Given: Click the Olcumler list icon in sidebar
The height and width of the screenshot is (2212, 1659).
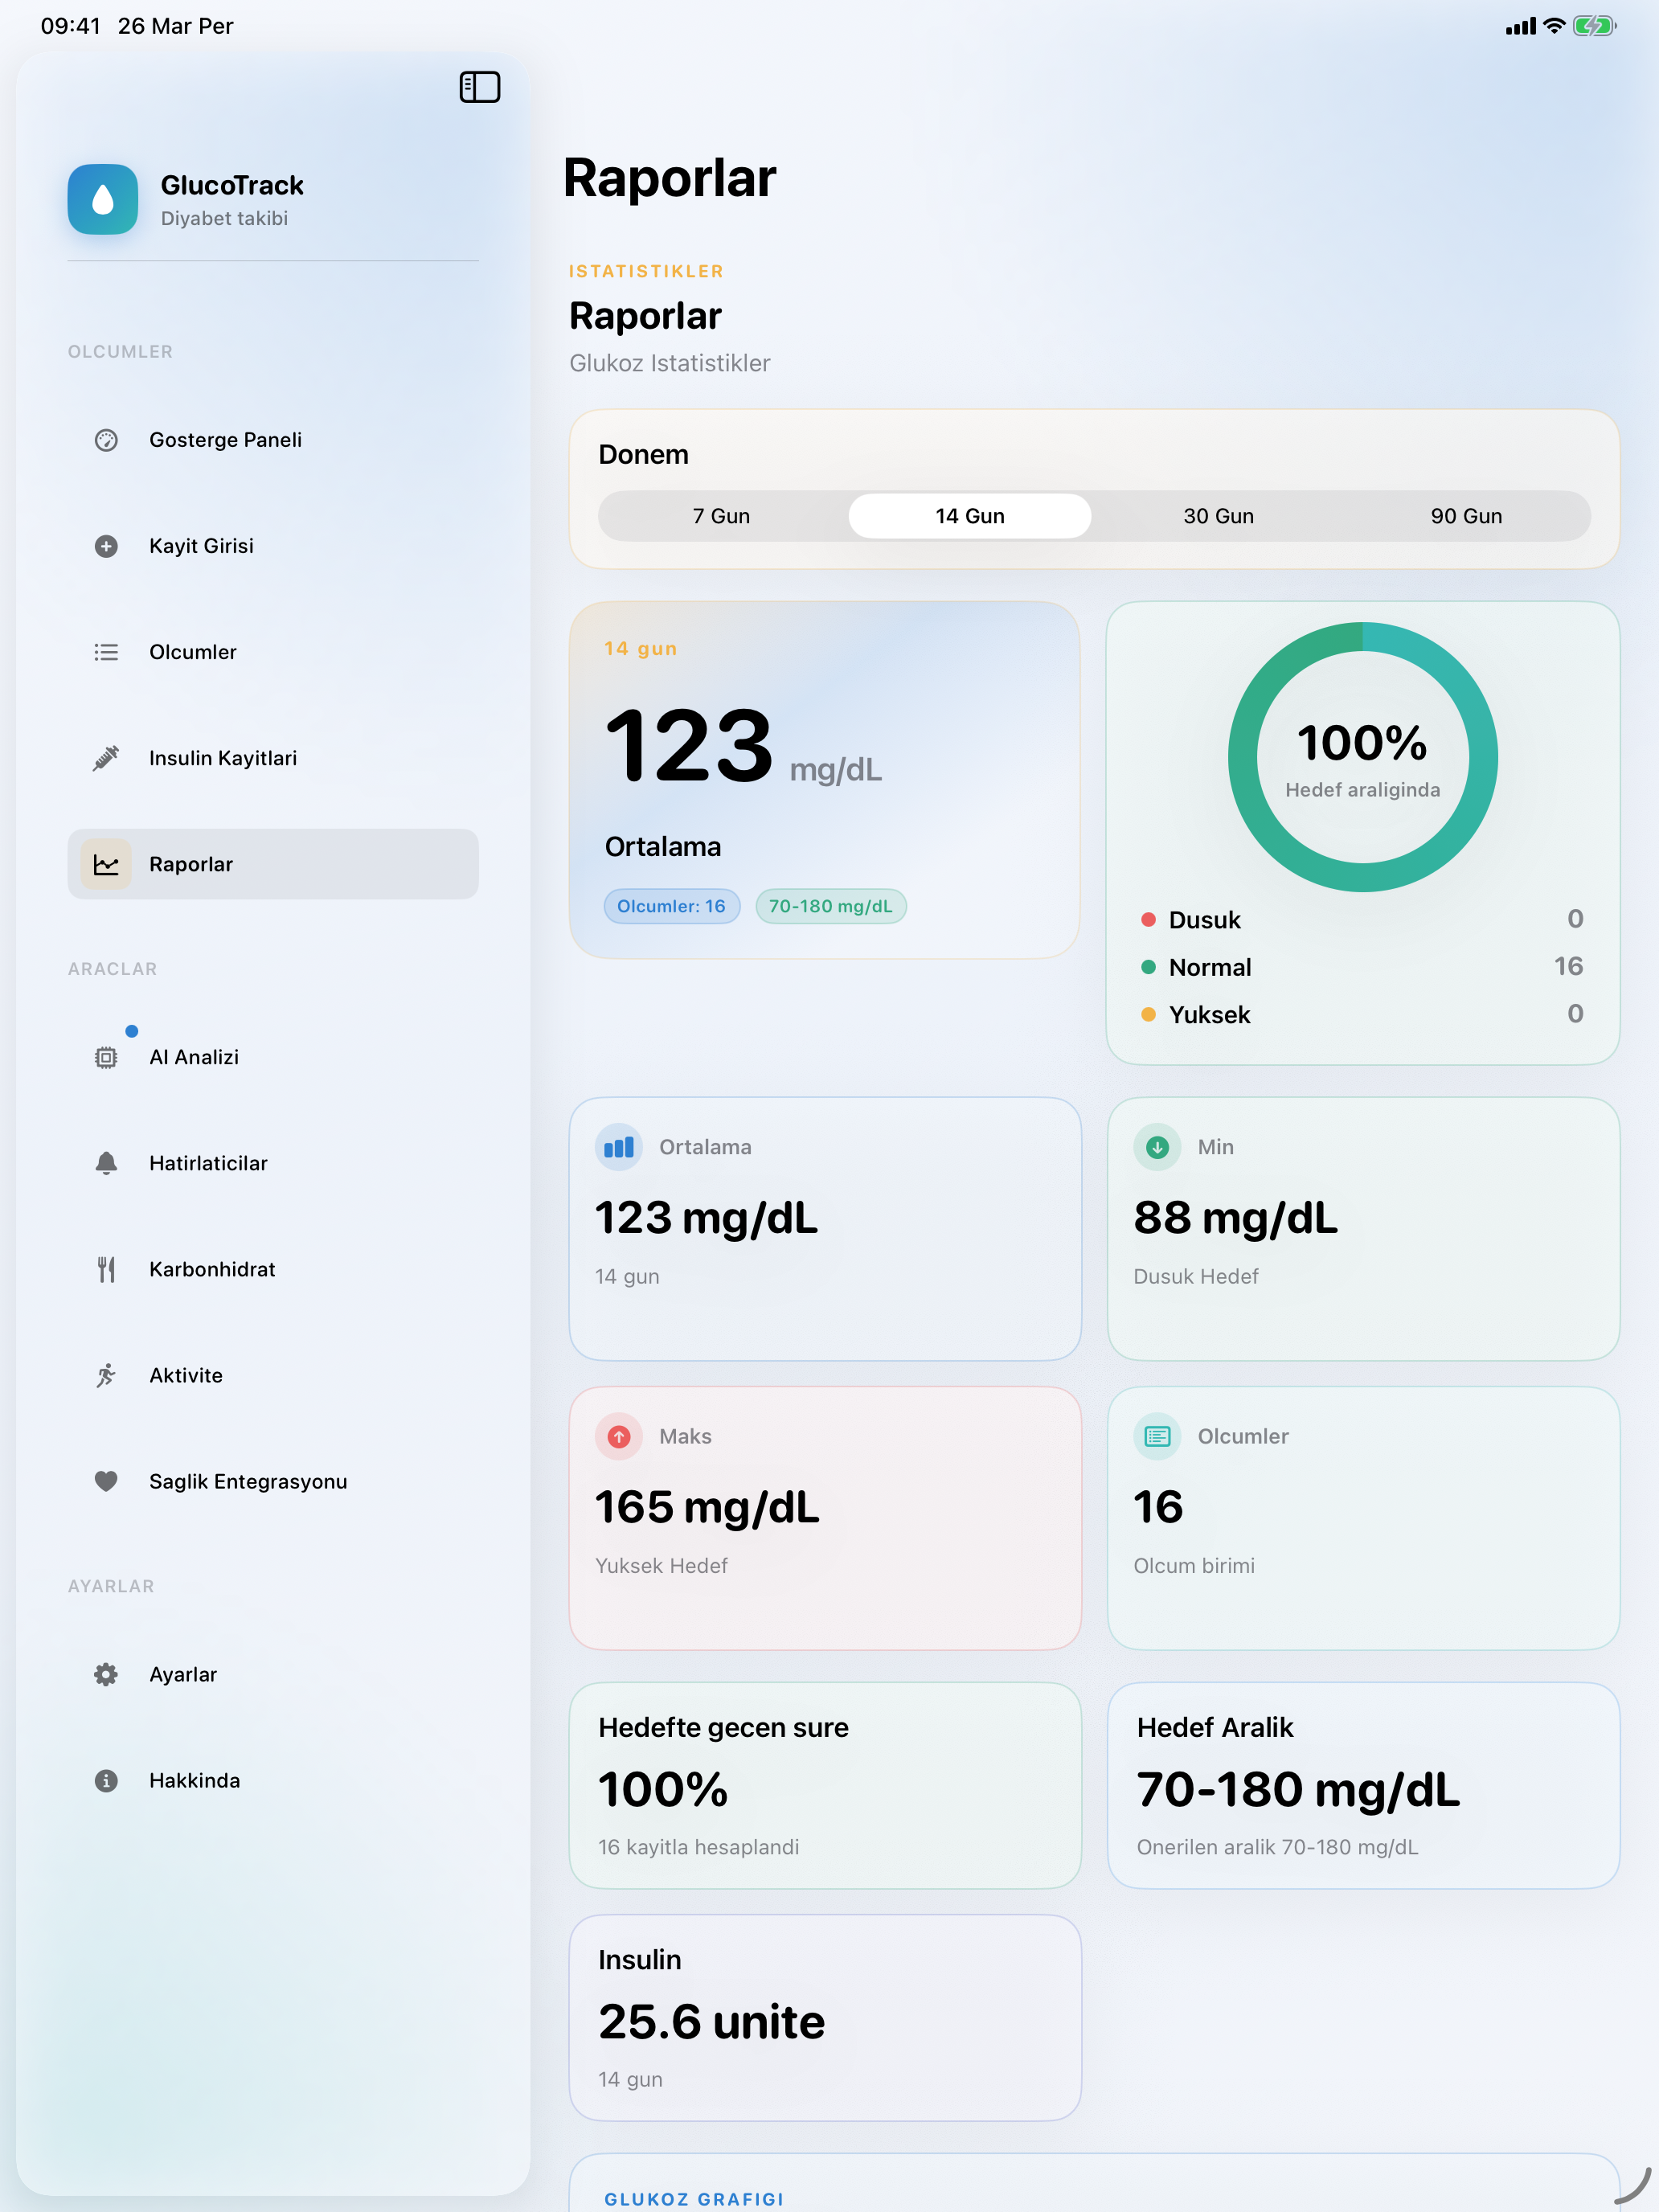Looking at the screenshot, I should tap(106, 652).
